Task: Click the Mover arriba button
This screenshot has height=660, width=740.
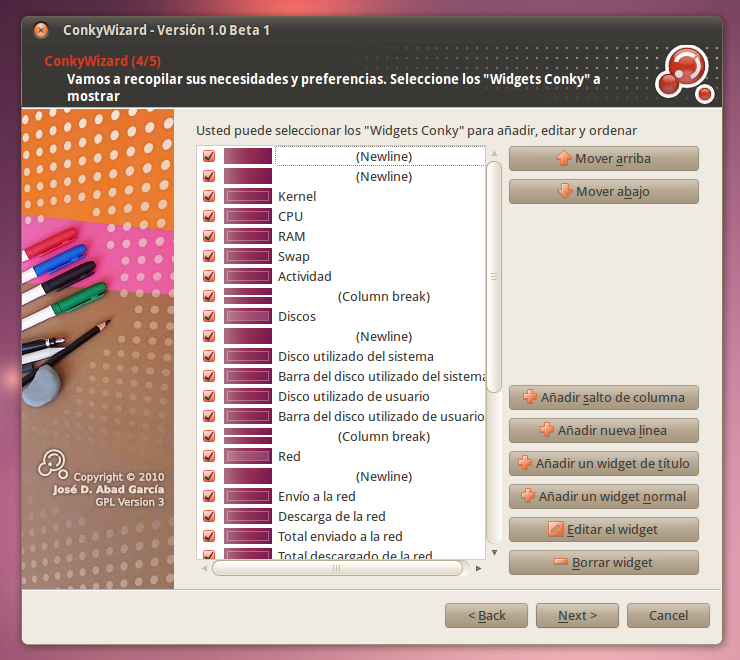Action: coord(604,158)
